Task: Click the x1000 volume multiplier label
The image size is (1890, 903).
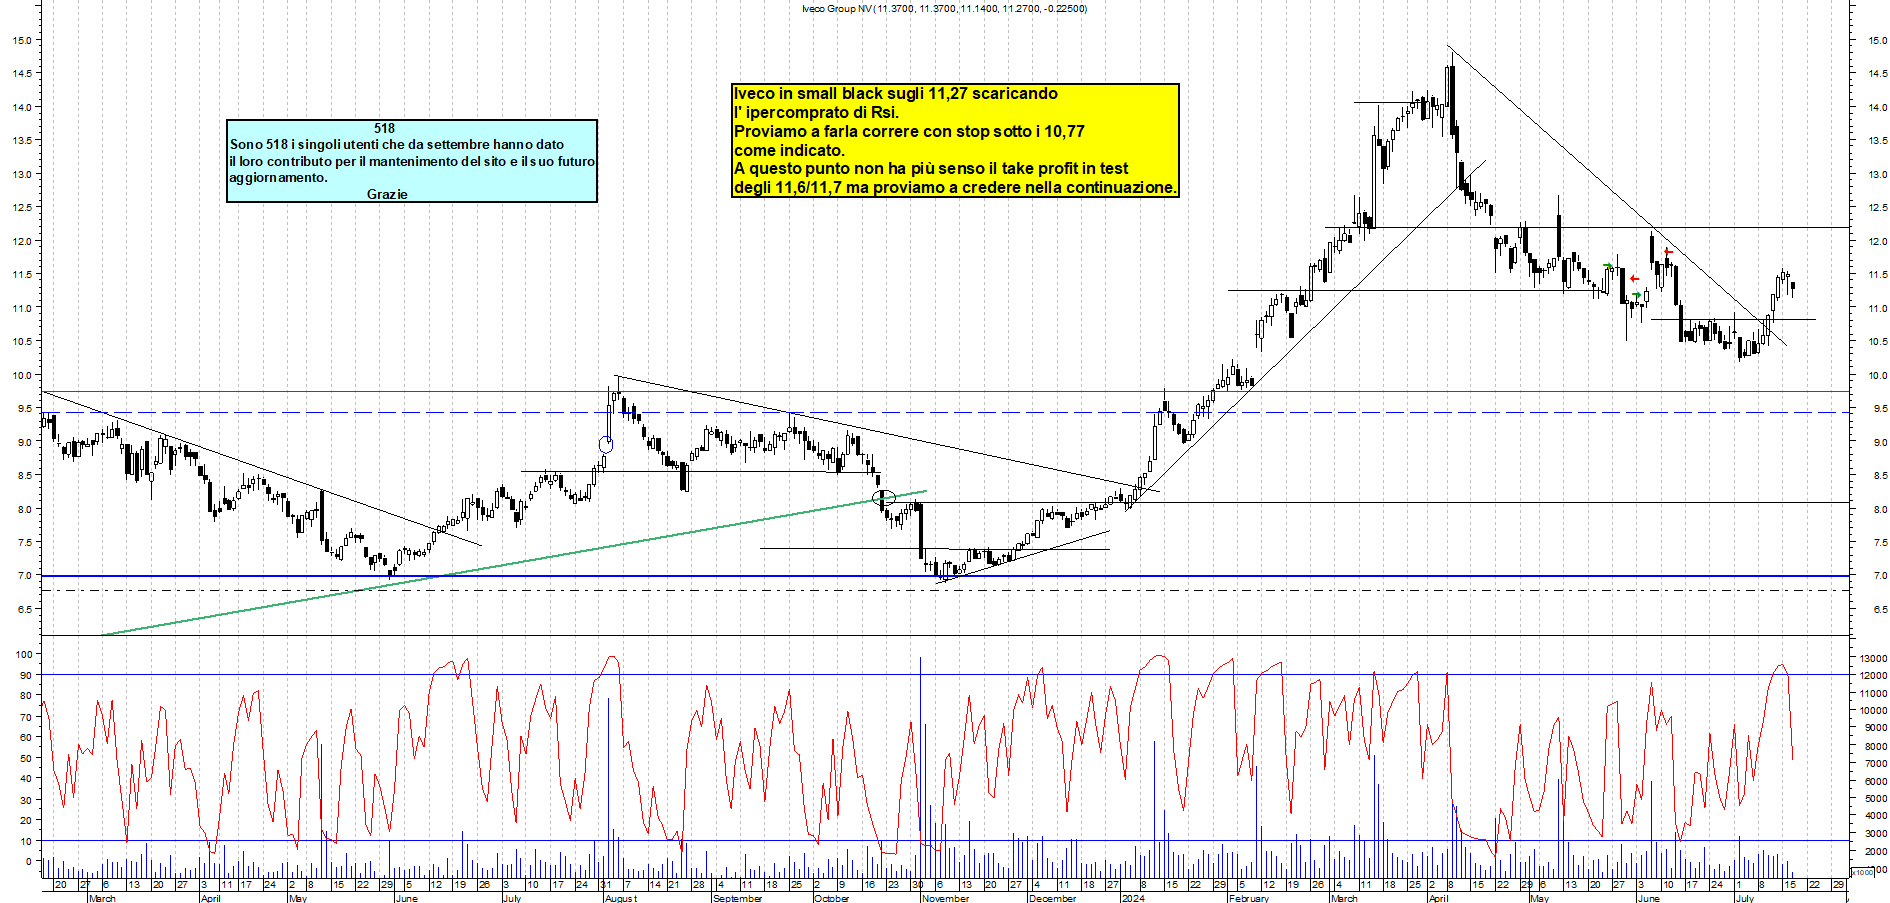Action: (x=1862, y=872)
